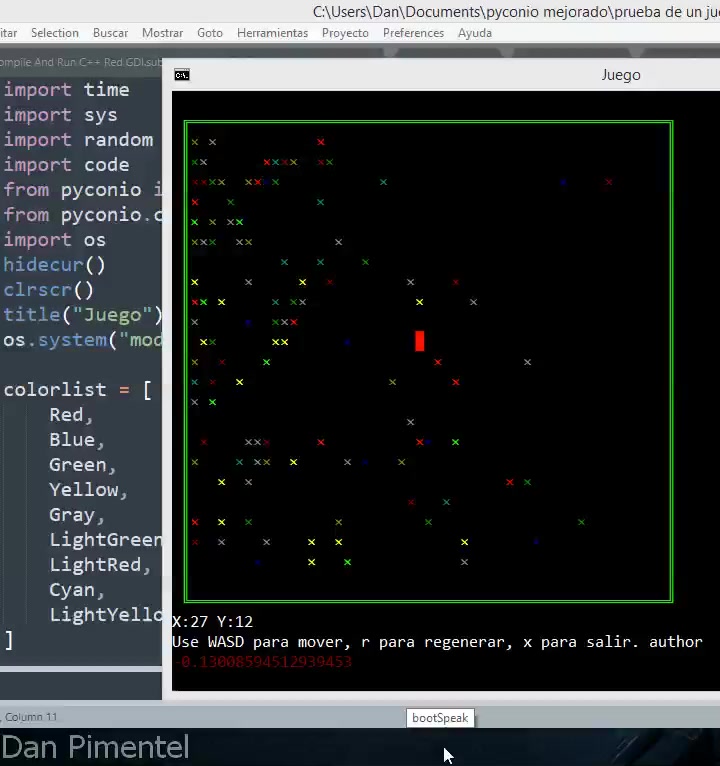Click the 'LightRed,' list entry in code
Viewport: 720px width, 766px height.
(x=100, y=565)
